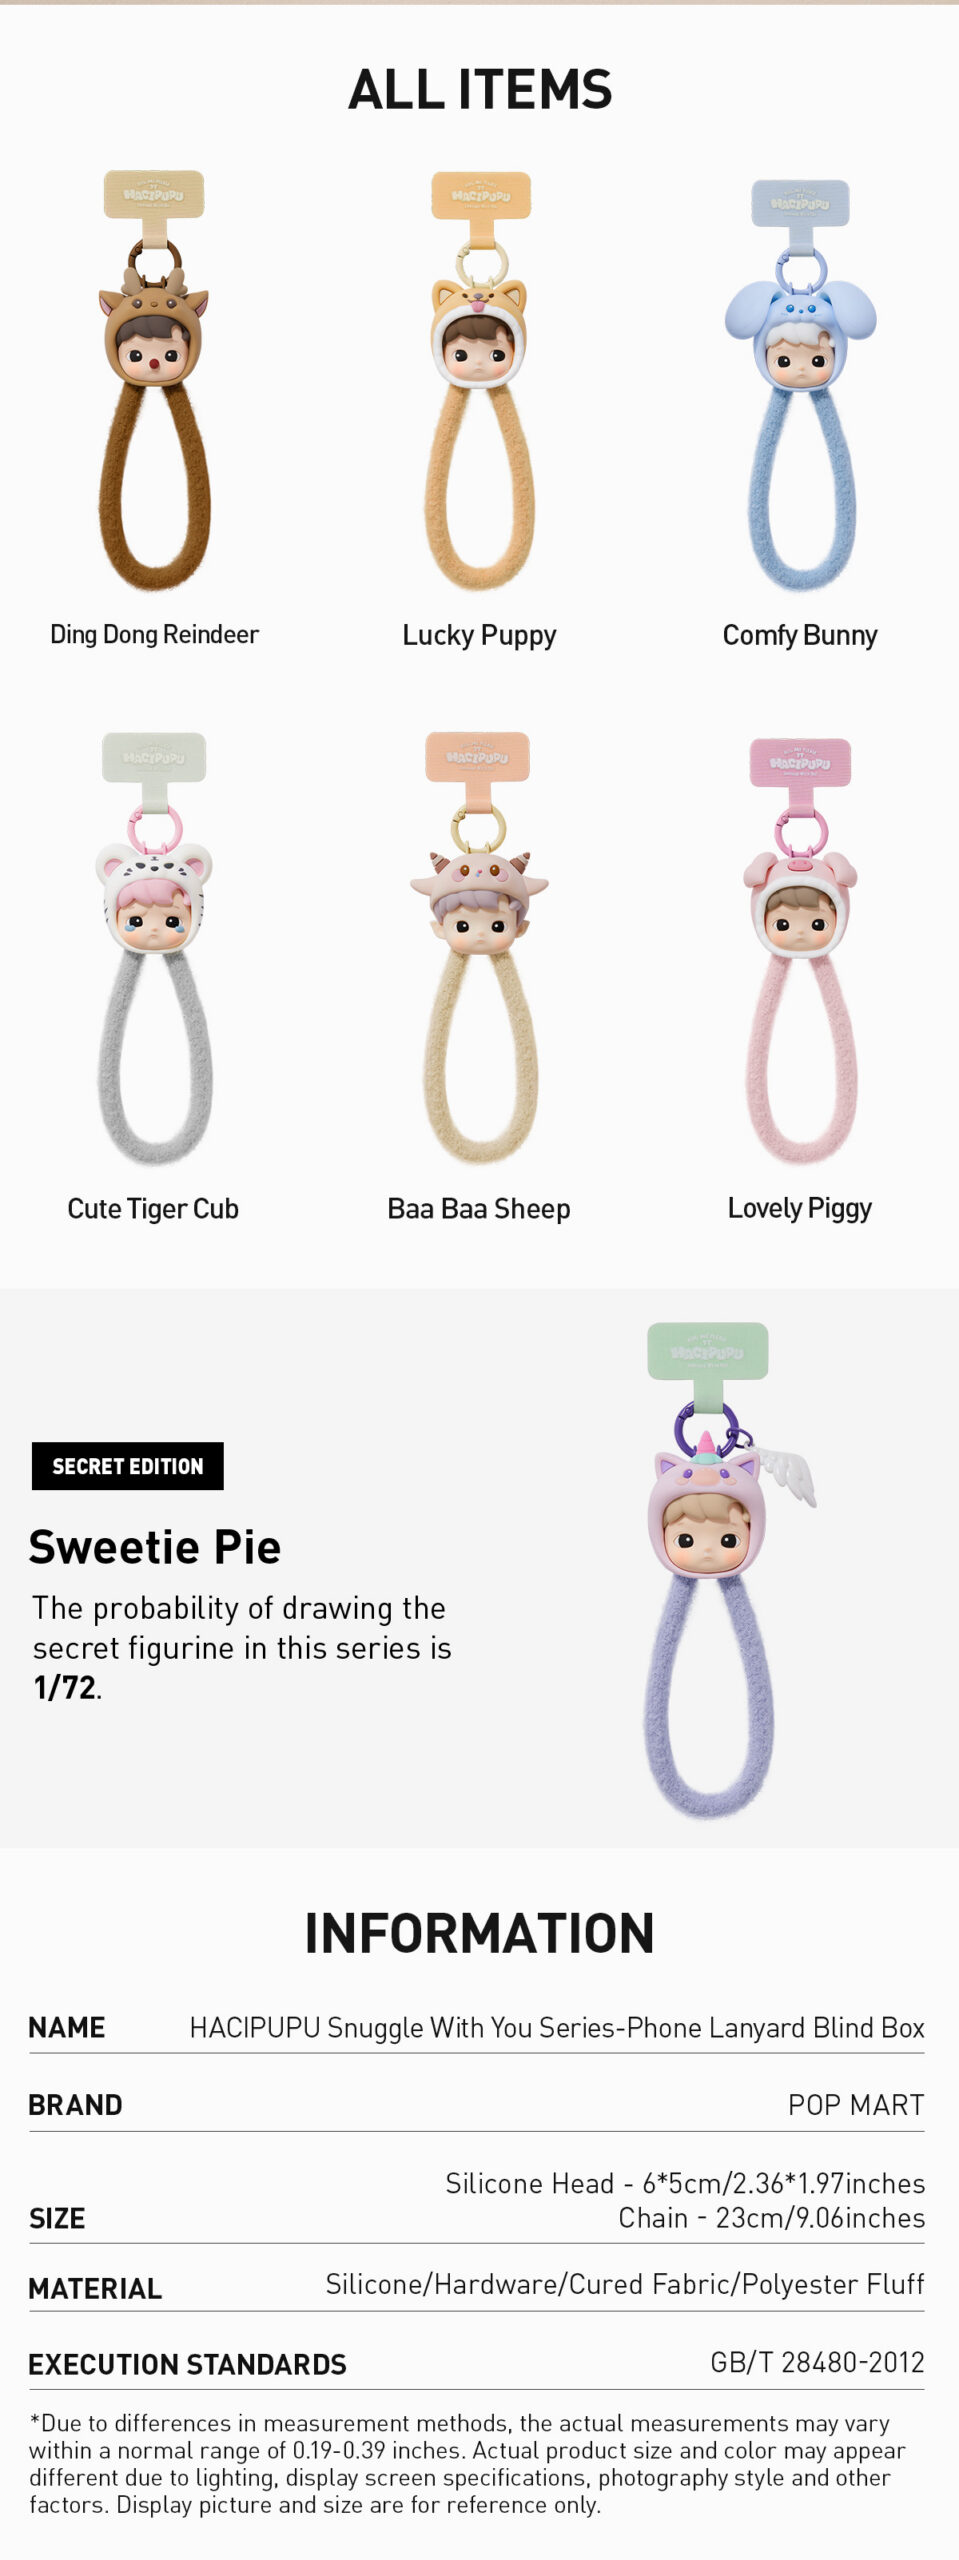Select the Baa Baa Sheep lanyard image
The height and width of the screenshot is (2560, 959).
tap(479, 947)
